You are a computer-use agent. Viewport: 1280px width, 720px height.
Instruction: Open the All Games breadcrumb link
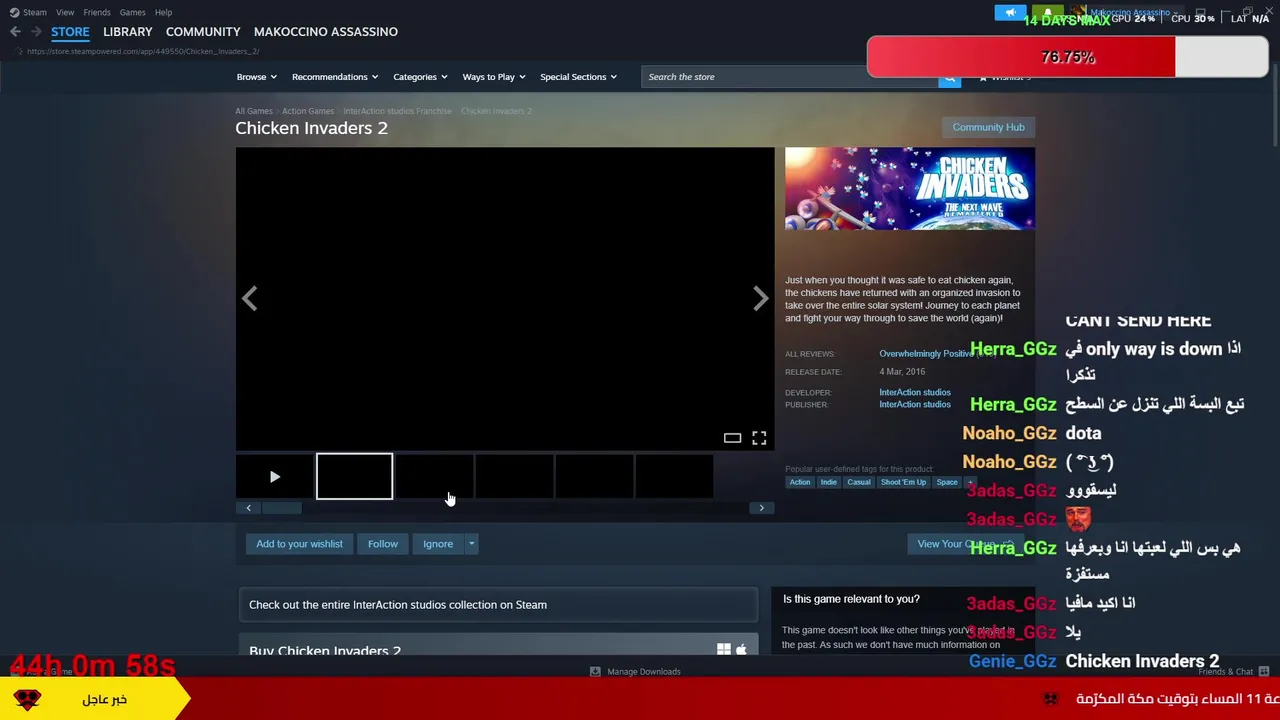253,111
